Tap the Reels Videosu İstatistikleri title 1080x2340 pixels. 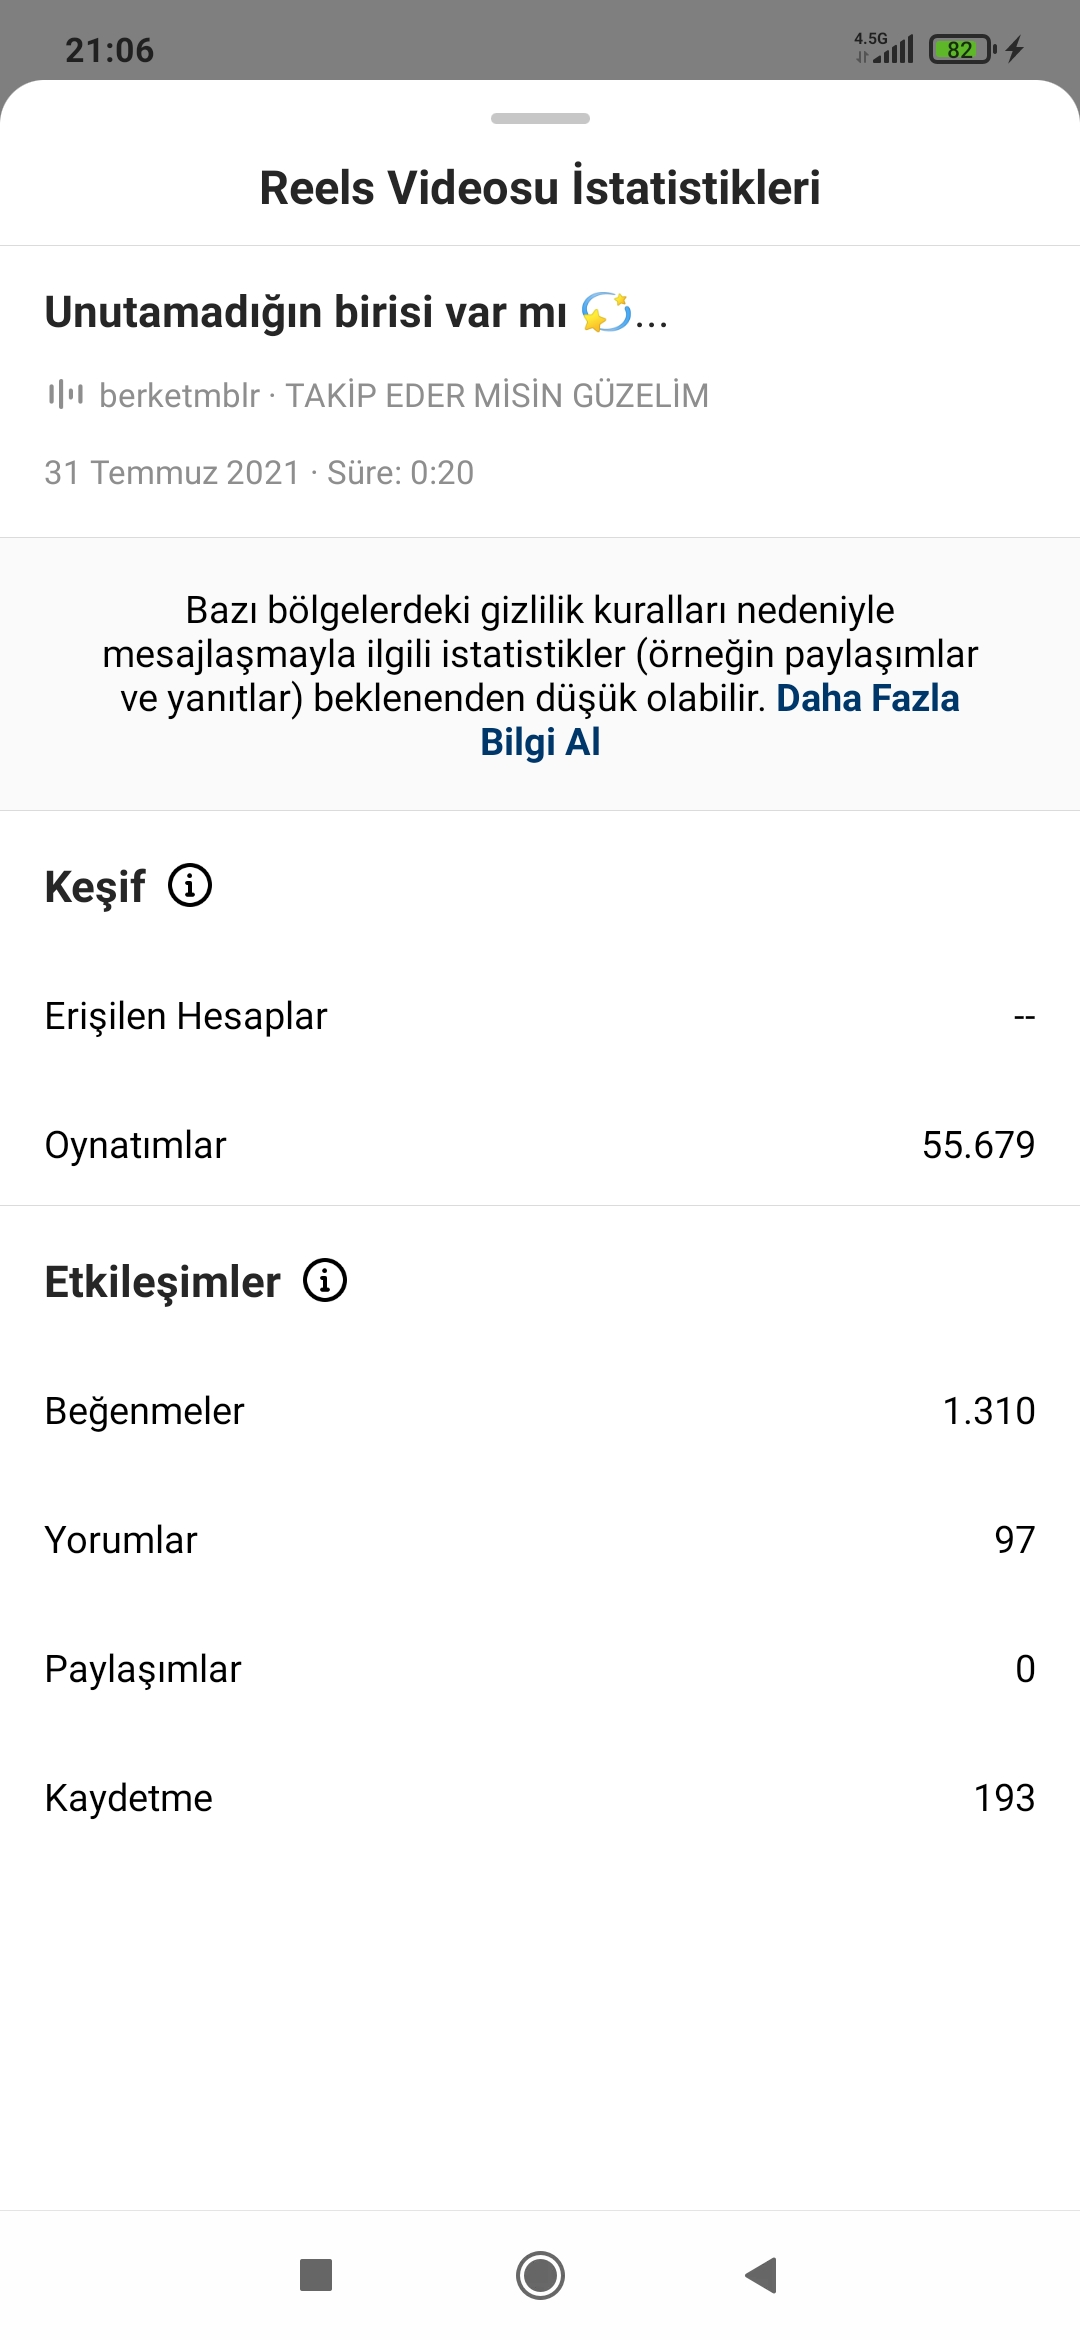click(x=540, y=187)
